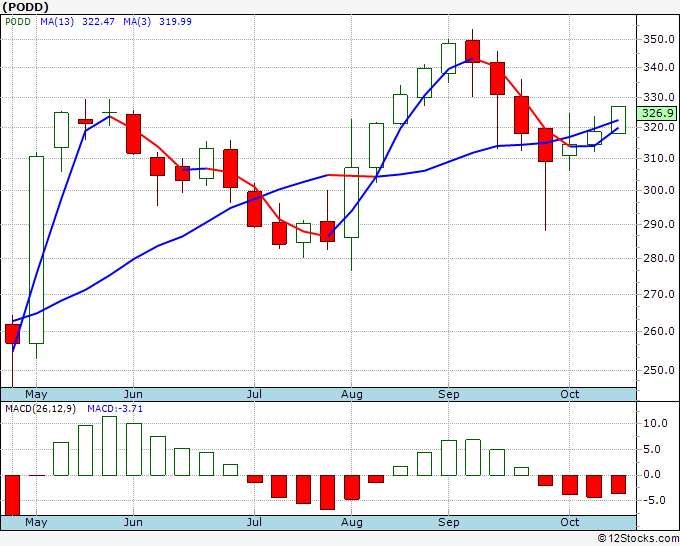Click the latest green candlestick beside 326.9 tag

618,120
